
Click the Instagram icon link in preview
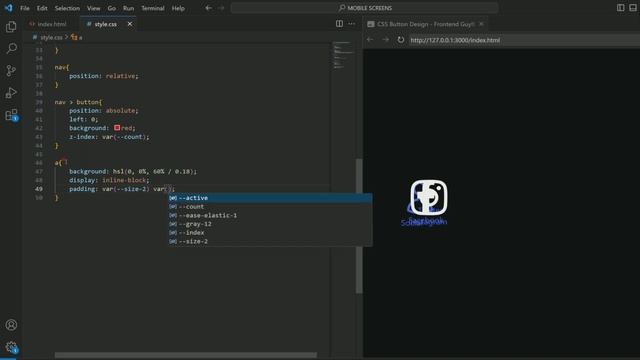pyautogui.click(x=429, y=198)
